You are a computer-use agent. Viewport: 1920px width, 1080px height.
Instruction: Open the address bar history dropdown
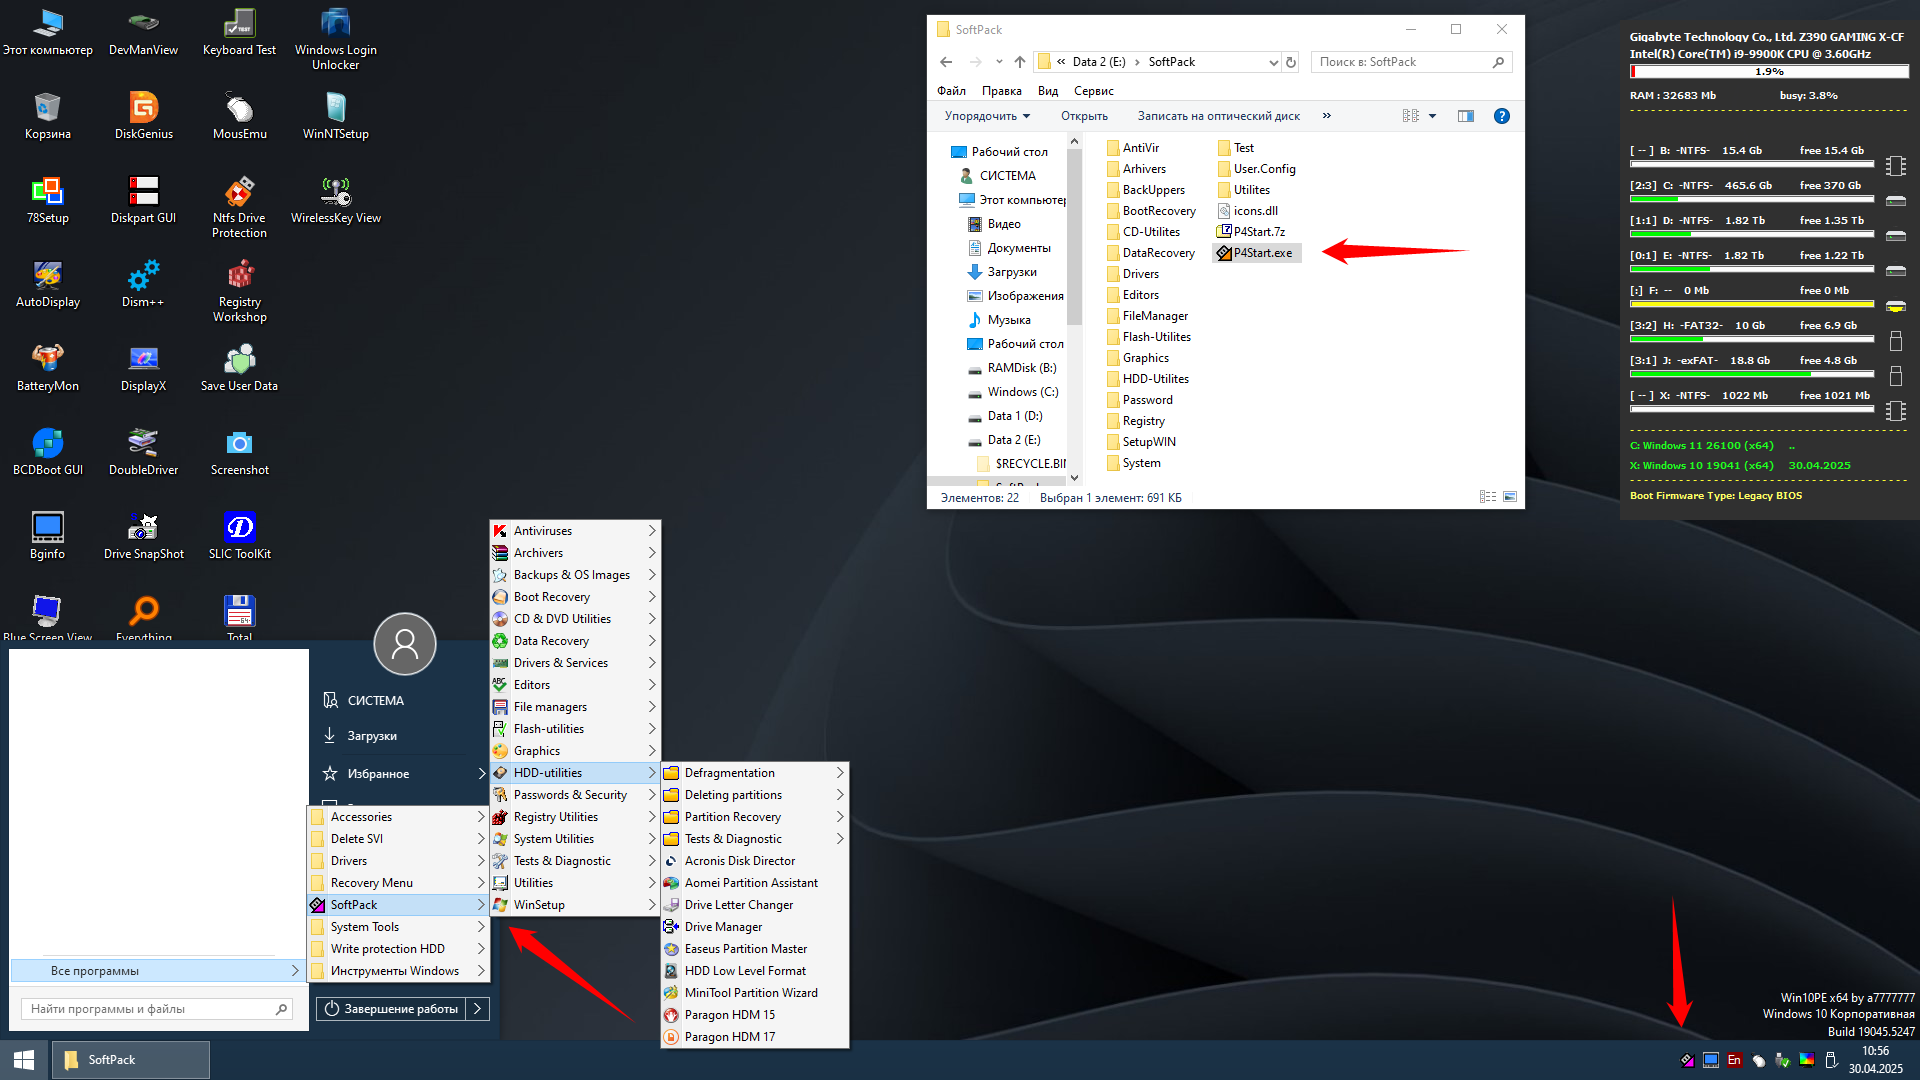1273,62
